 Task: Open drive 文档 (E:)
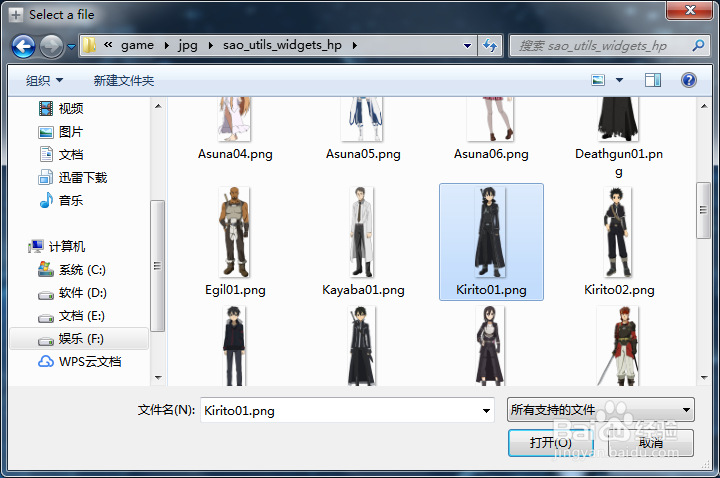72,316
